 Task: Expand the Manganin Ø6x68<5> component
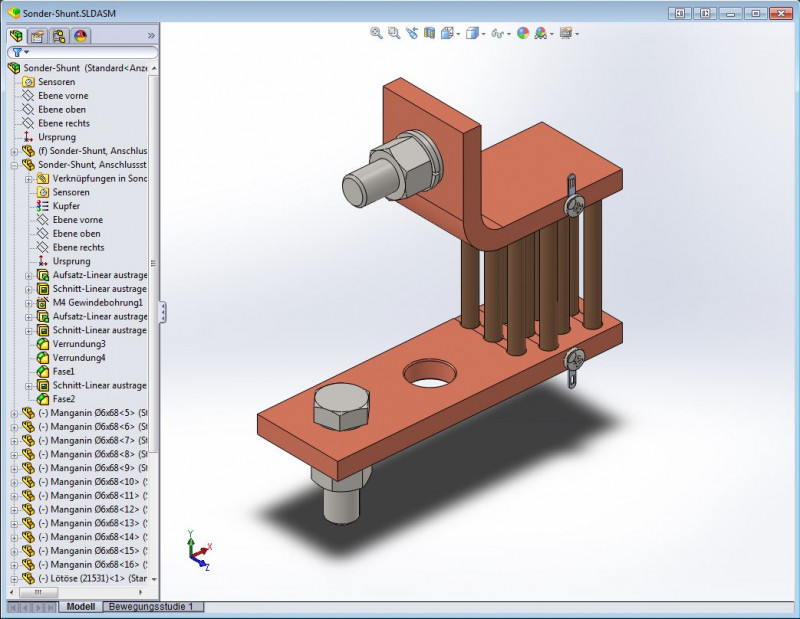point(13,413)
